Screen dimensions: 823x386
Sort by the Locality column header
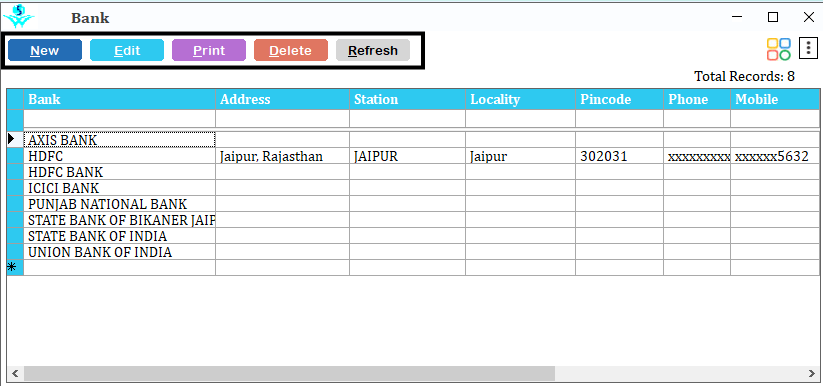point(520,99)
